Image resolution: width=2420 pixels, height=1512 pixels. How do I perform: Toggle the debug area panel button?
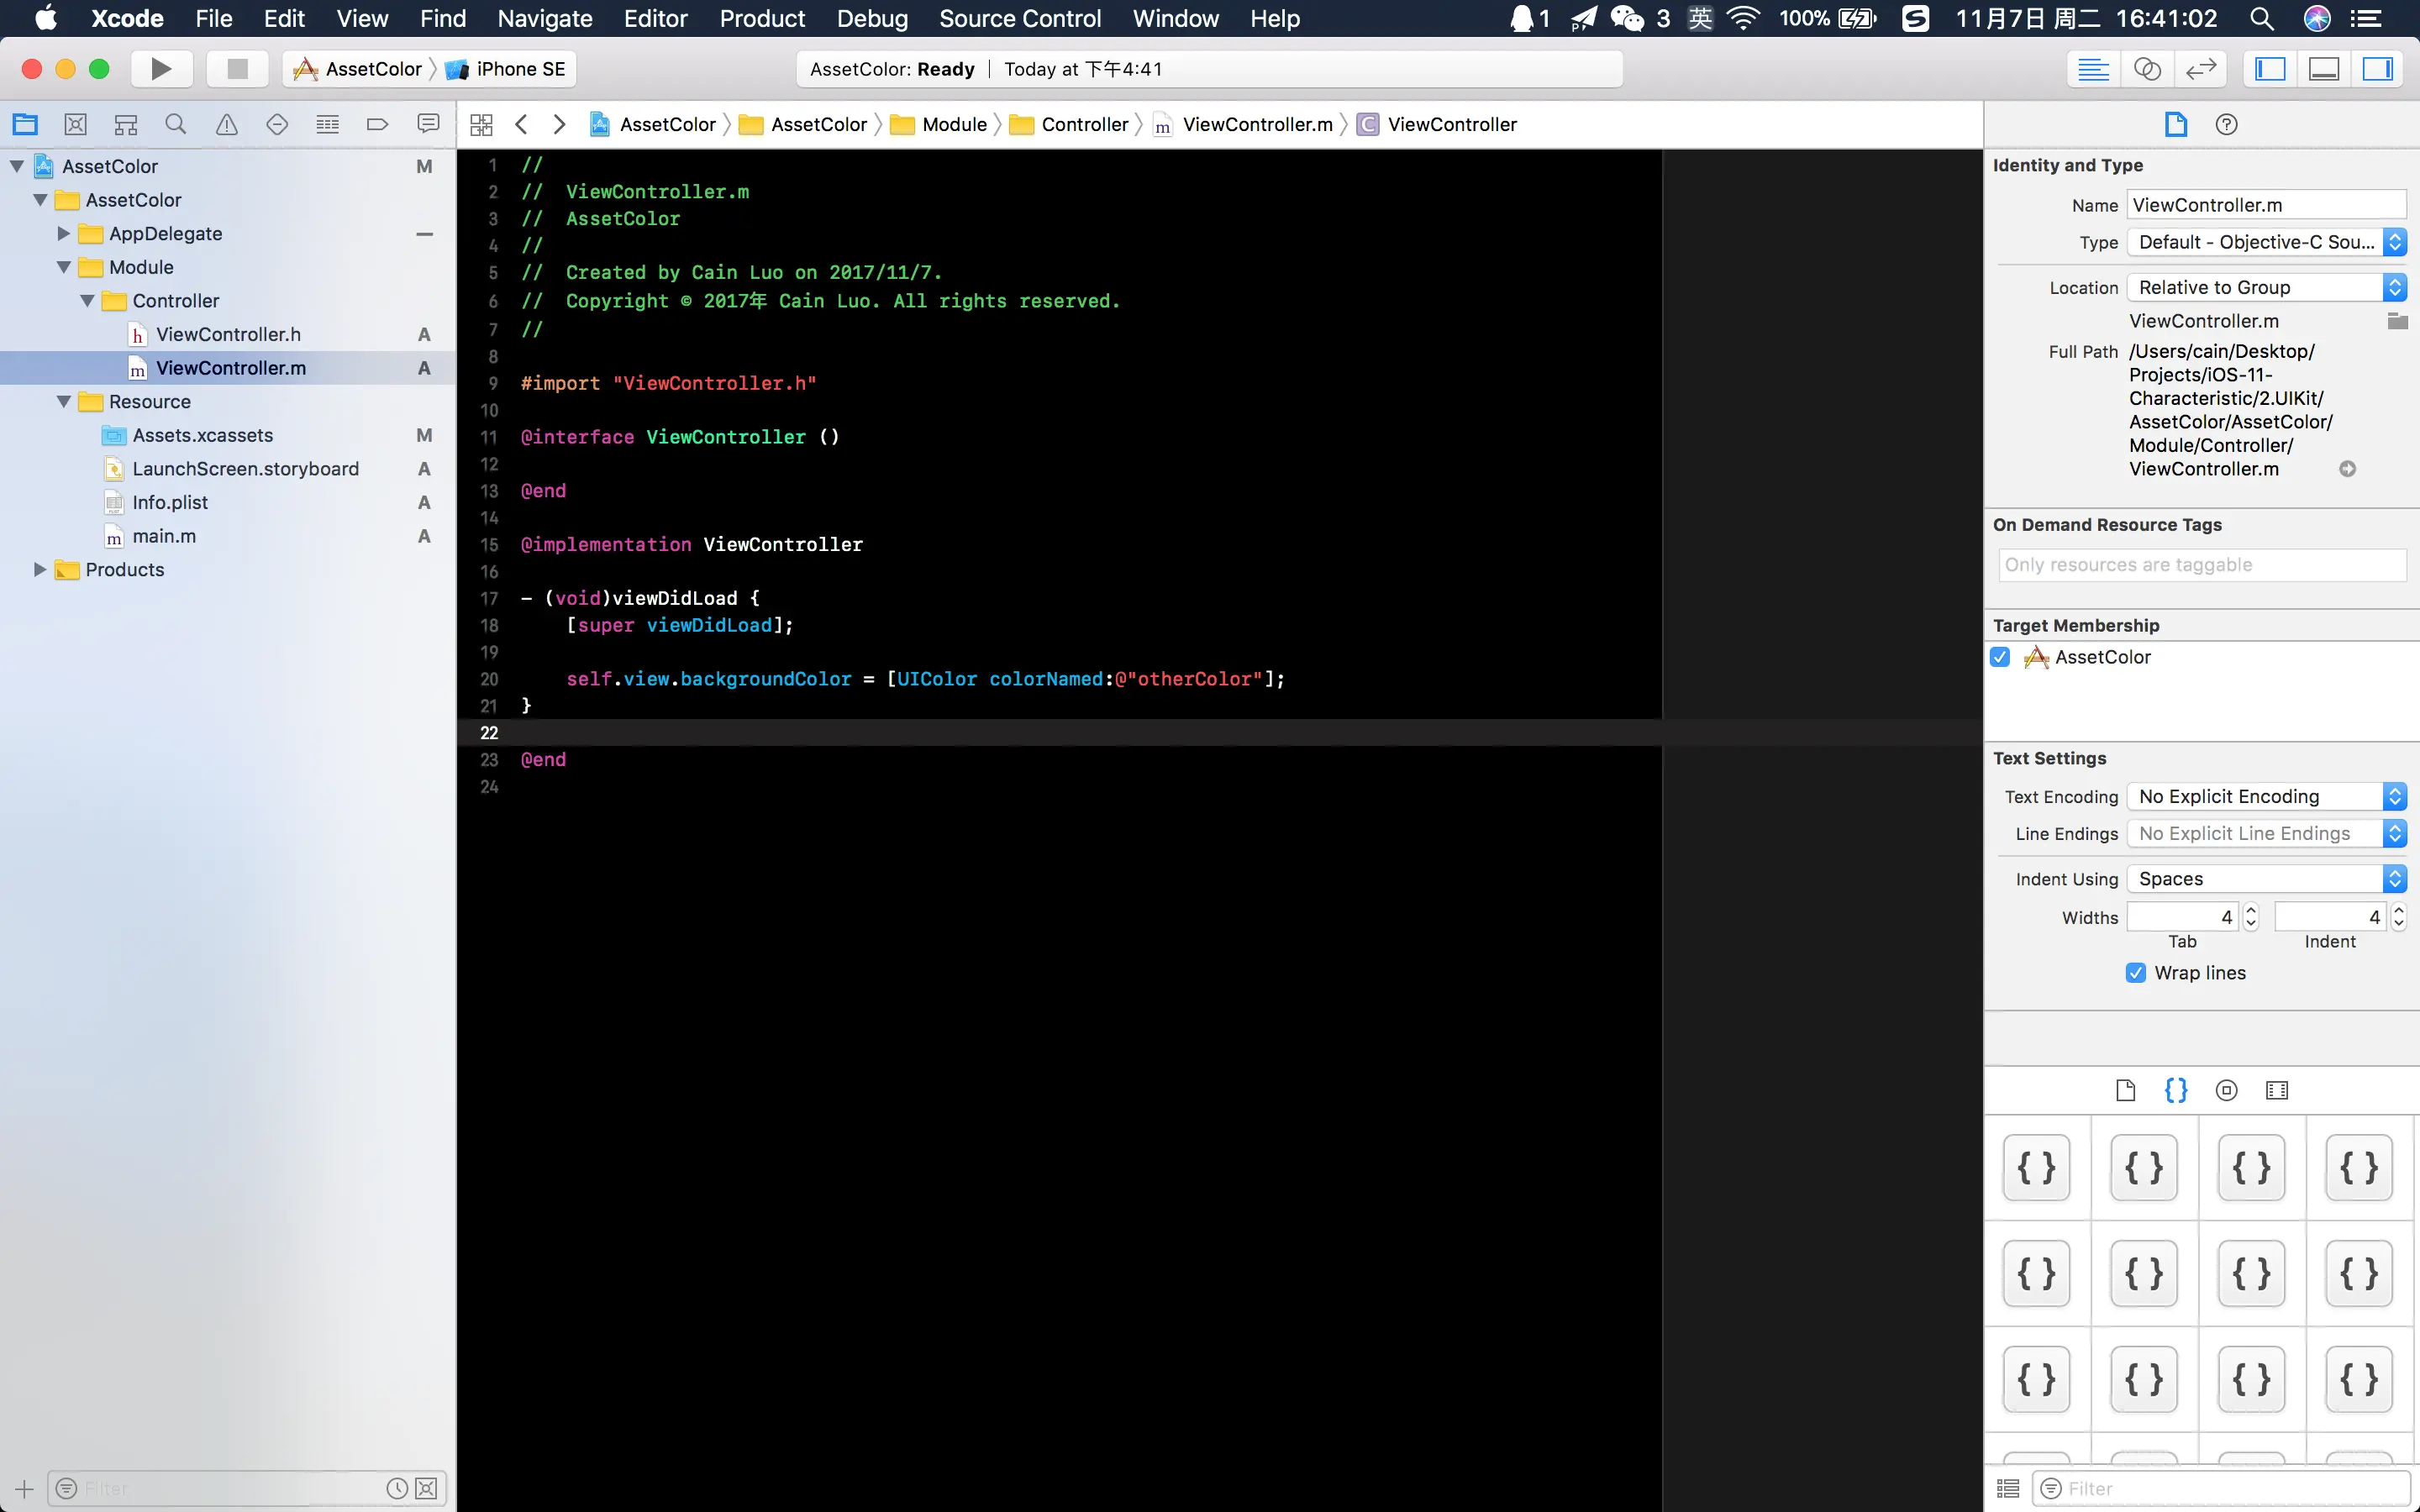(x=2324, y=69)
